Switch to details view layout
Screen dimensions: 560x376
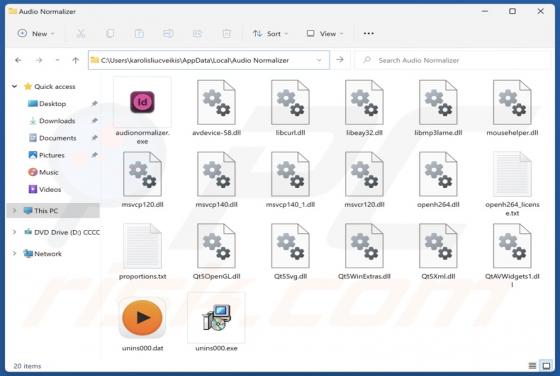(532, 366)
